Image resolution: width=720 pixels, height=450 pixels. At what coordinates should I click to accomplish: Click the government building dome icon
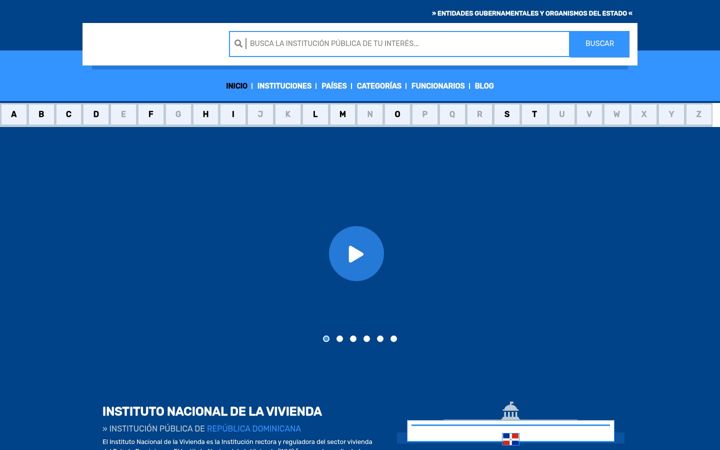[x=511, y=411]
